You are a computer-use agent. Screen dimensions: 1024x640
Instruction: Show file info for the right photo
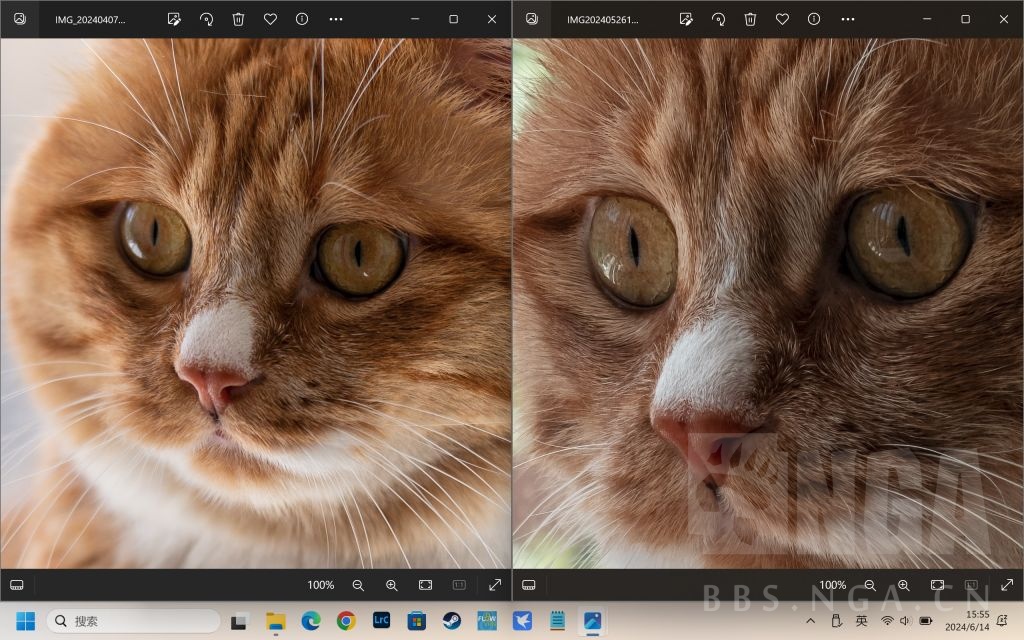(814, 19)
